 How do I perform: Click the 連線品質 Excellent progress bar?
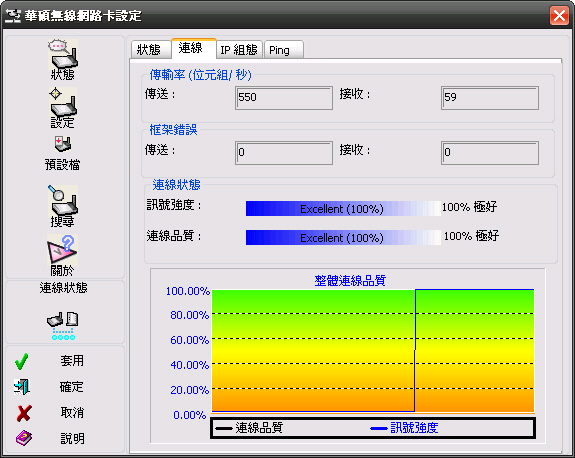(343, 237)
